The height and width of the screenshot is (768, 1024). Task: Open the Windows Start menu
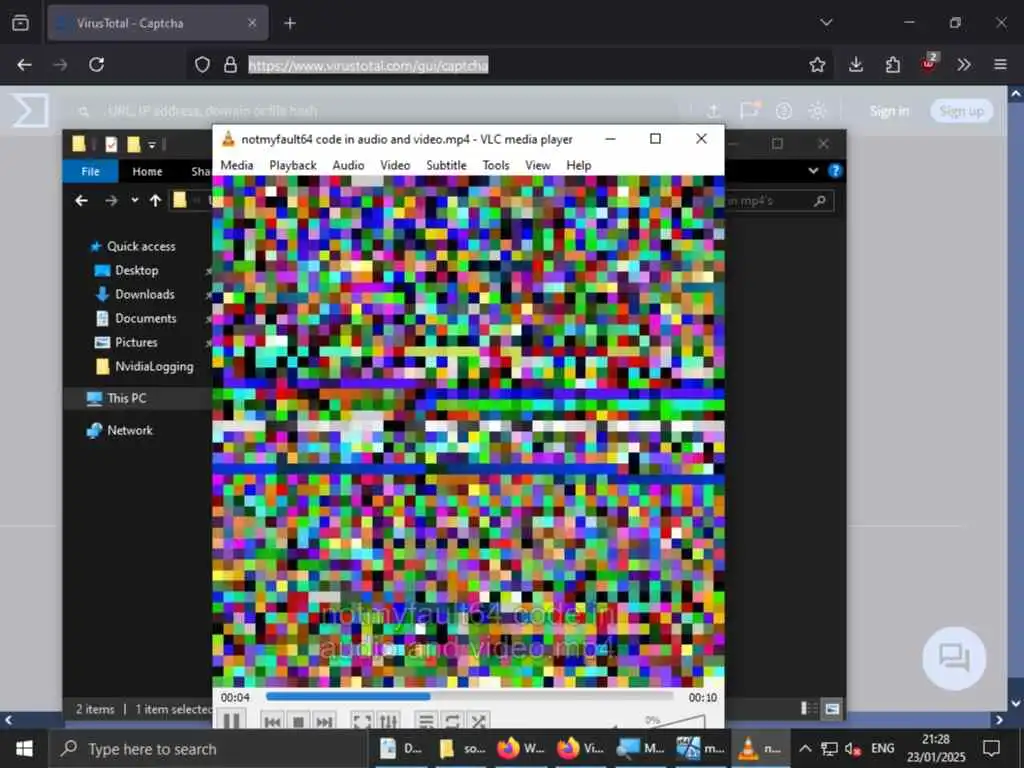(x=24, y=748)
